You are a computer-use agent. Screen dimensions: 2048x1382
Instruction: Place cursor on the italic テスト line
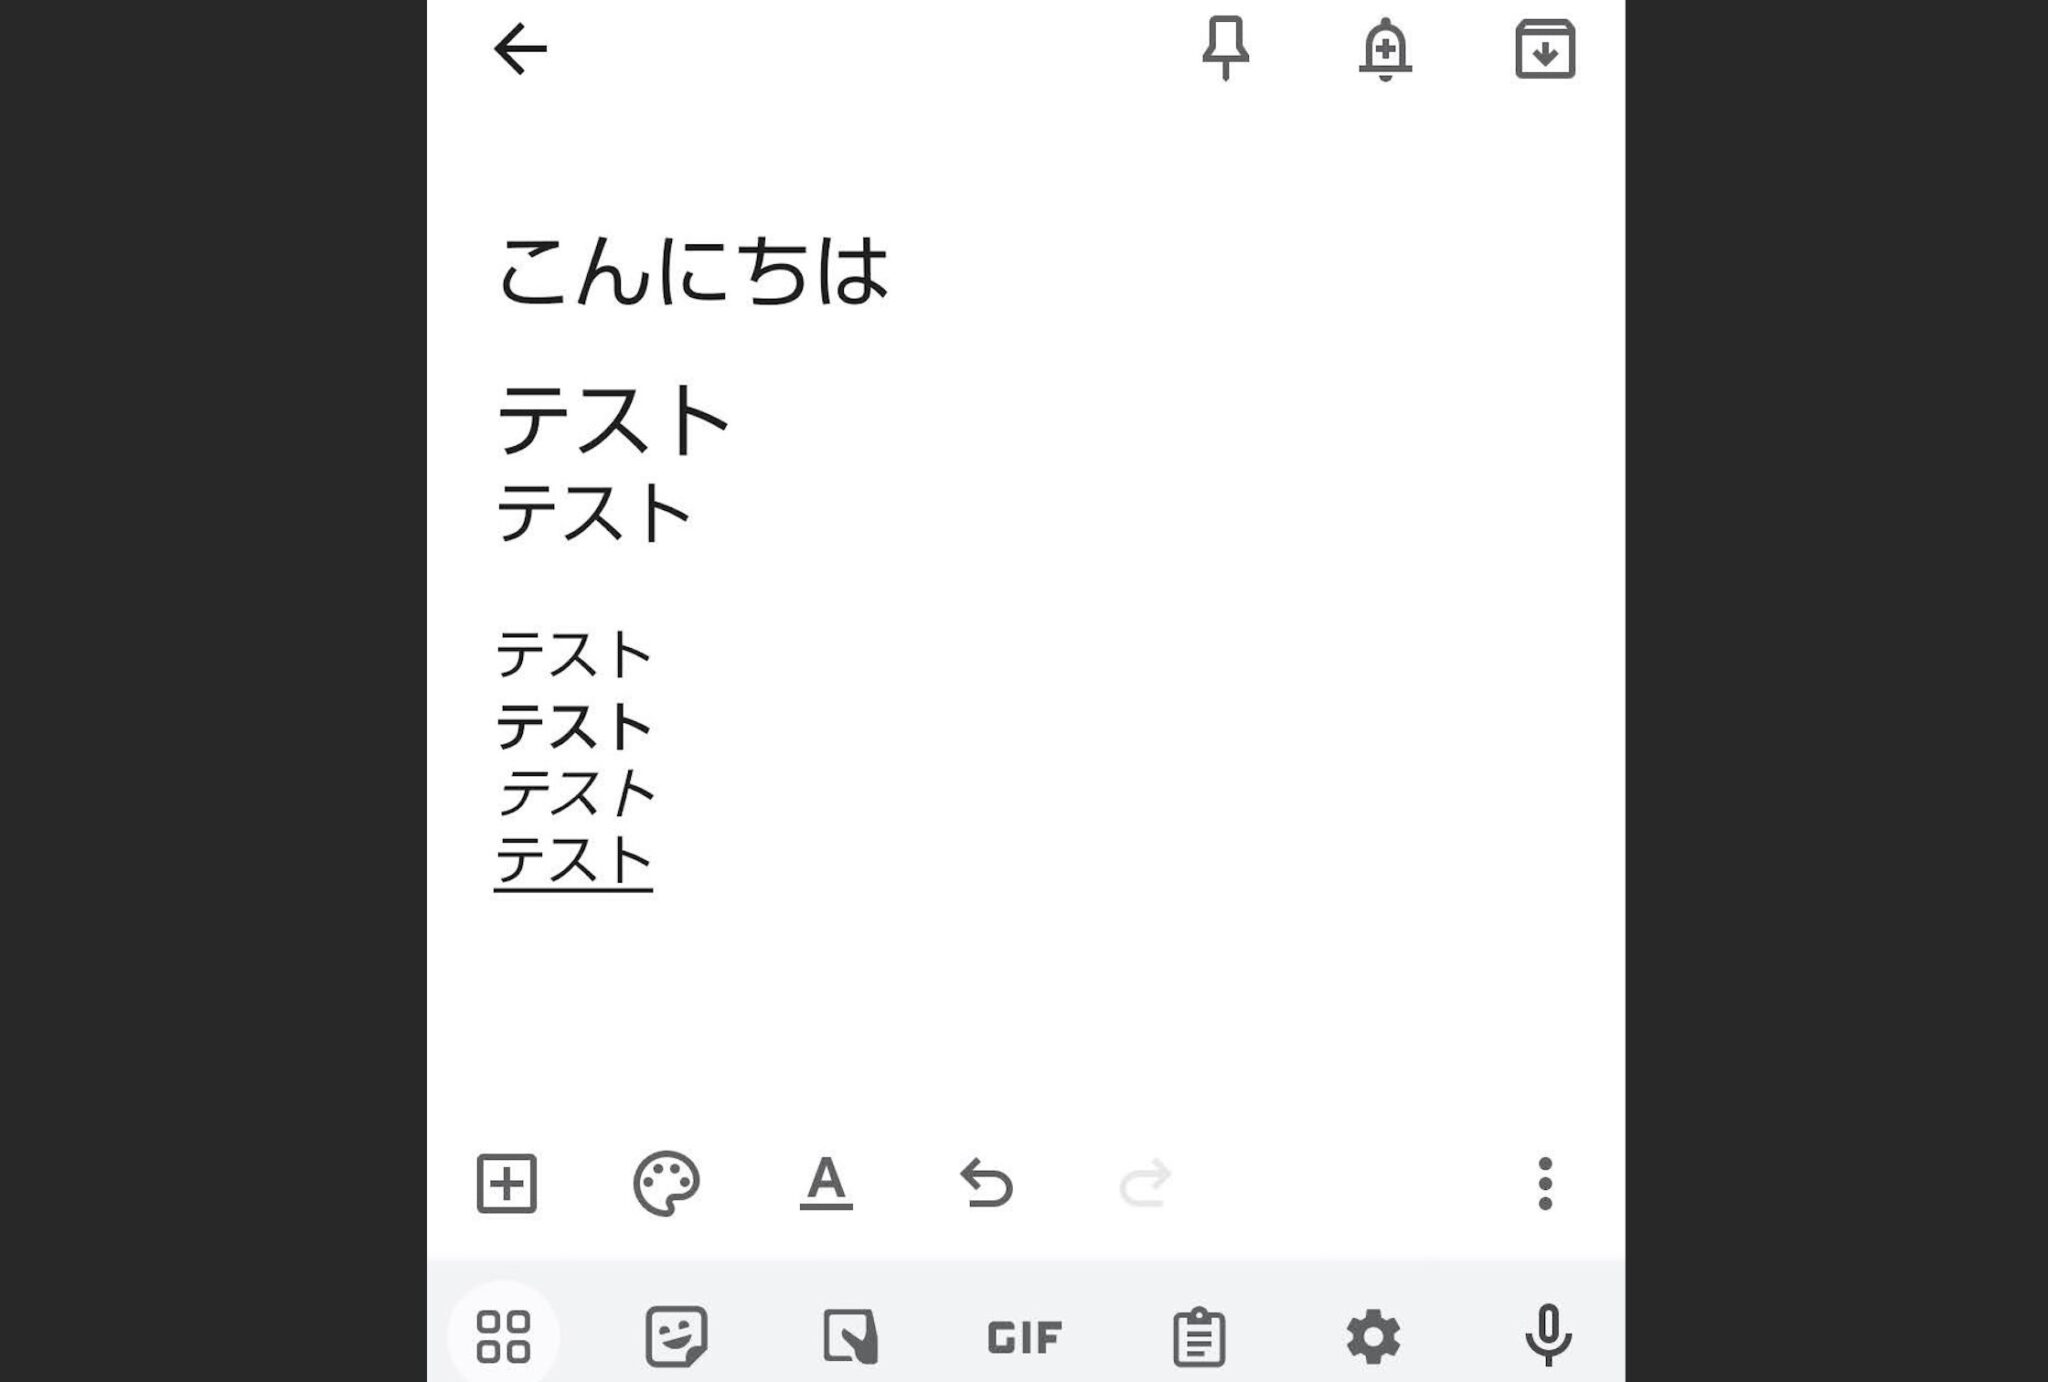click(576, 794)
